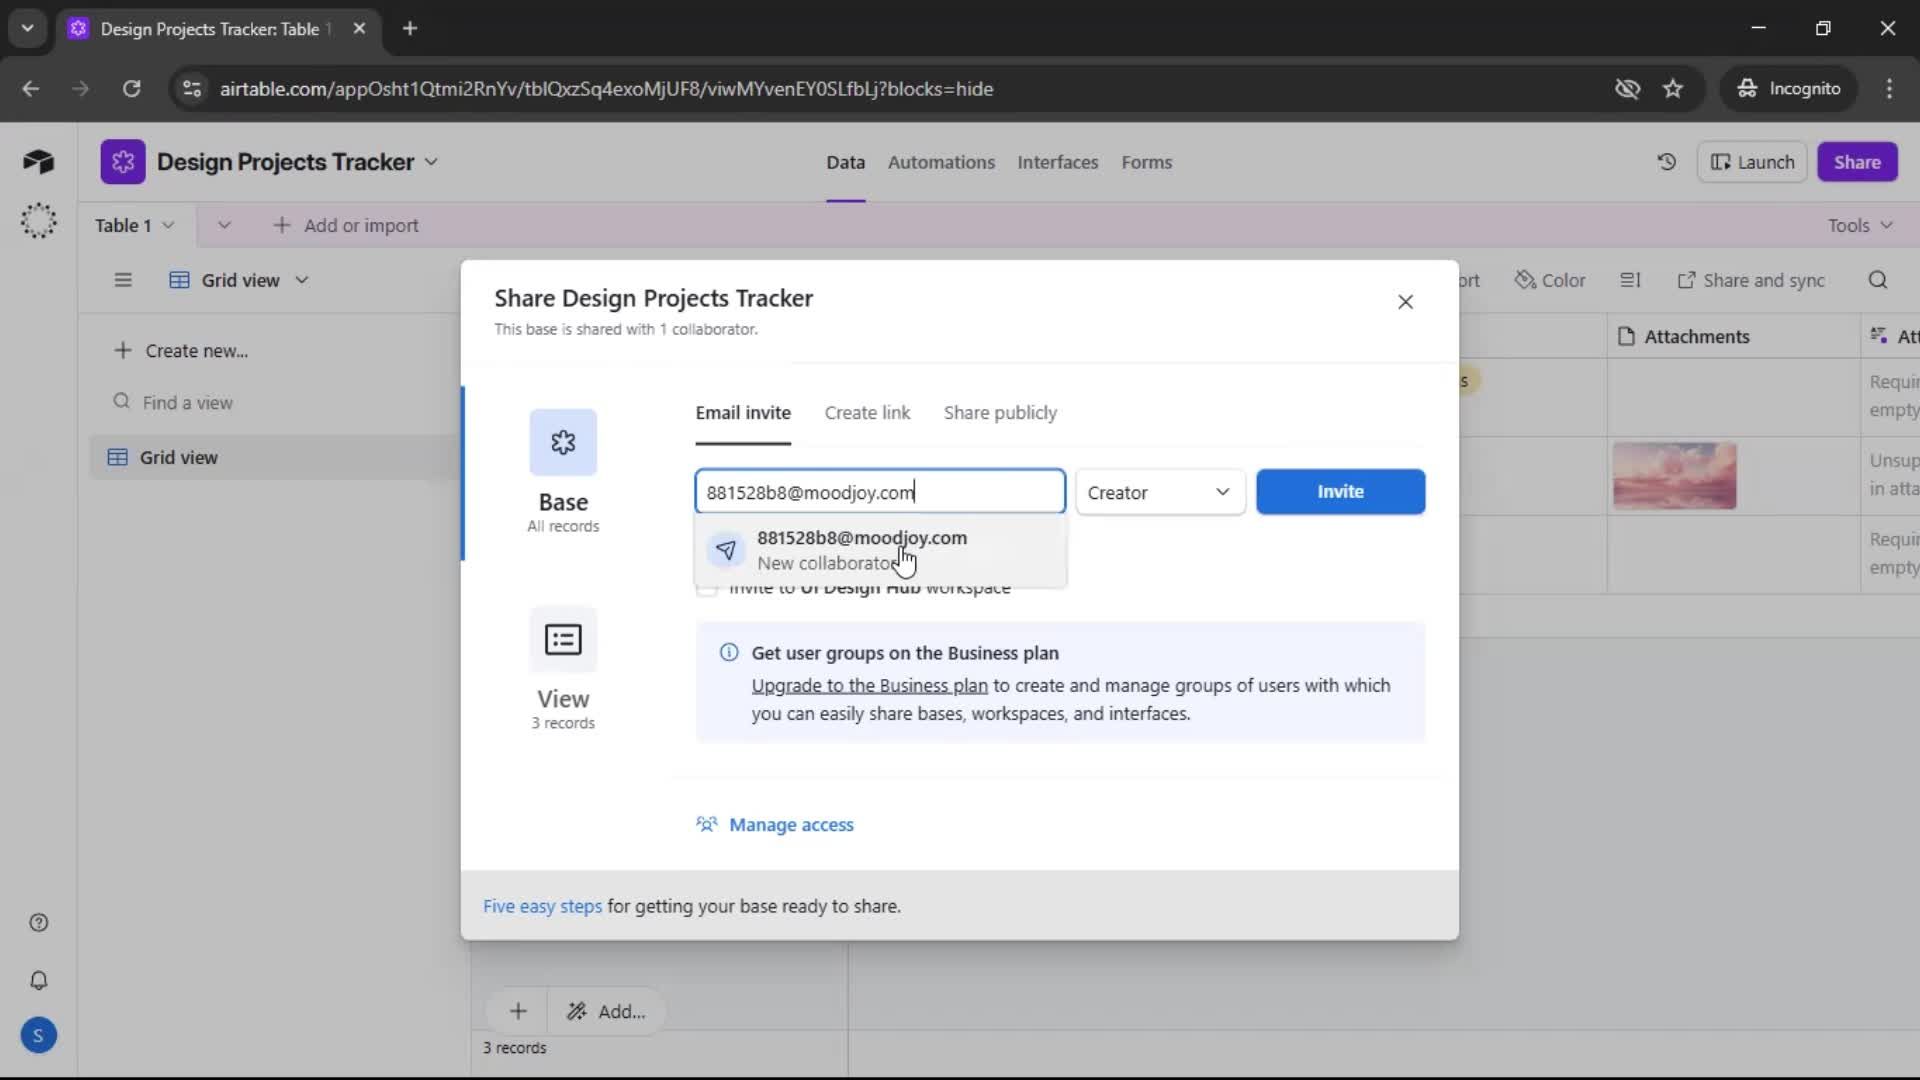Click the email address input field
The width and height of the screenshot is (1920, 1080).
pos(880,492)
